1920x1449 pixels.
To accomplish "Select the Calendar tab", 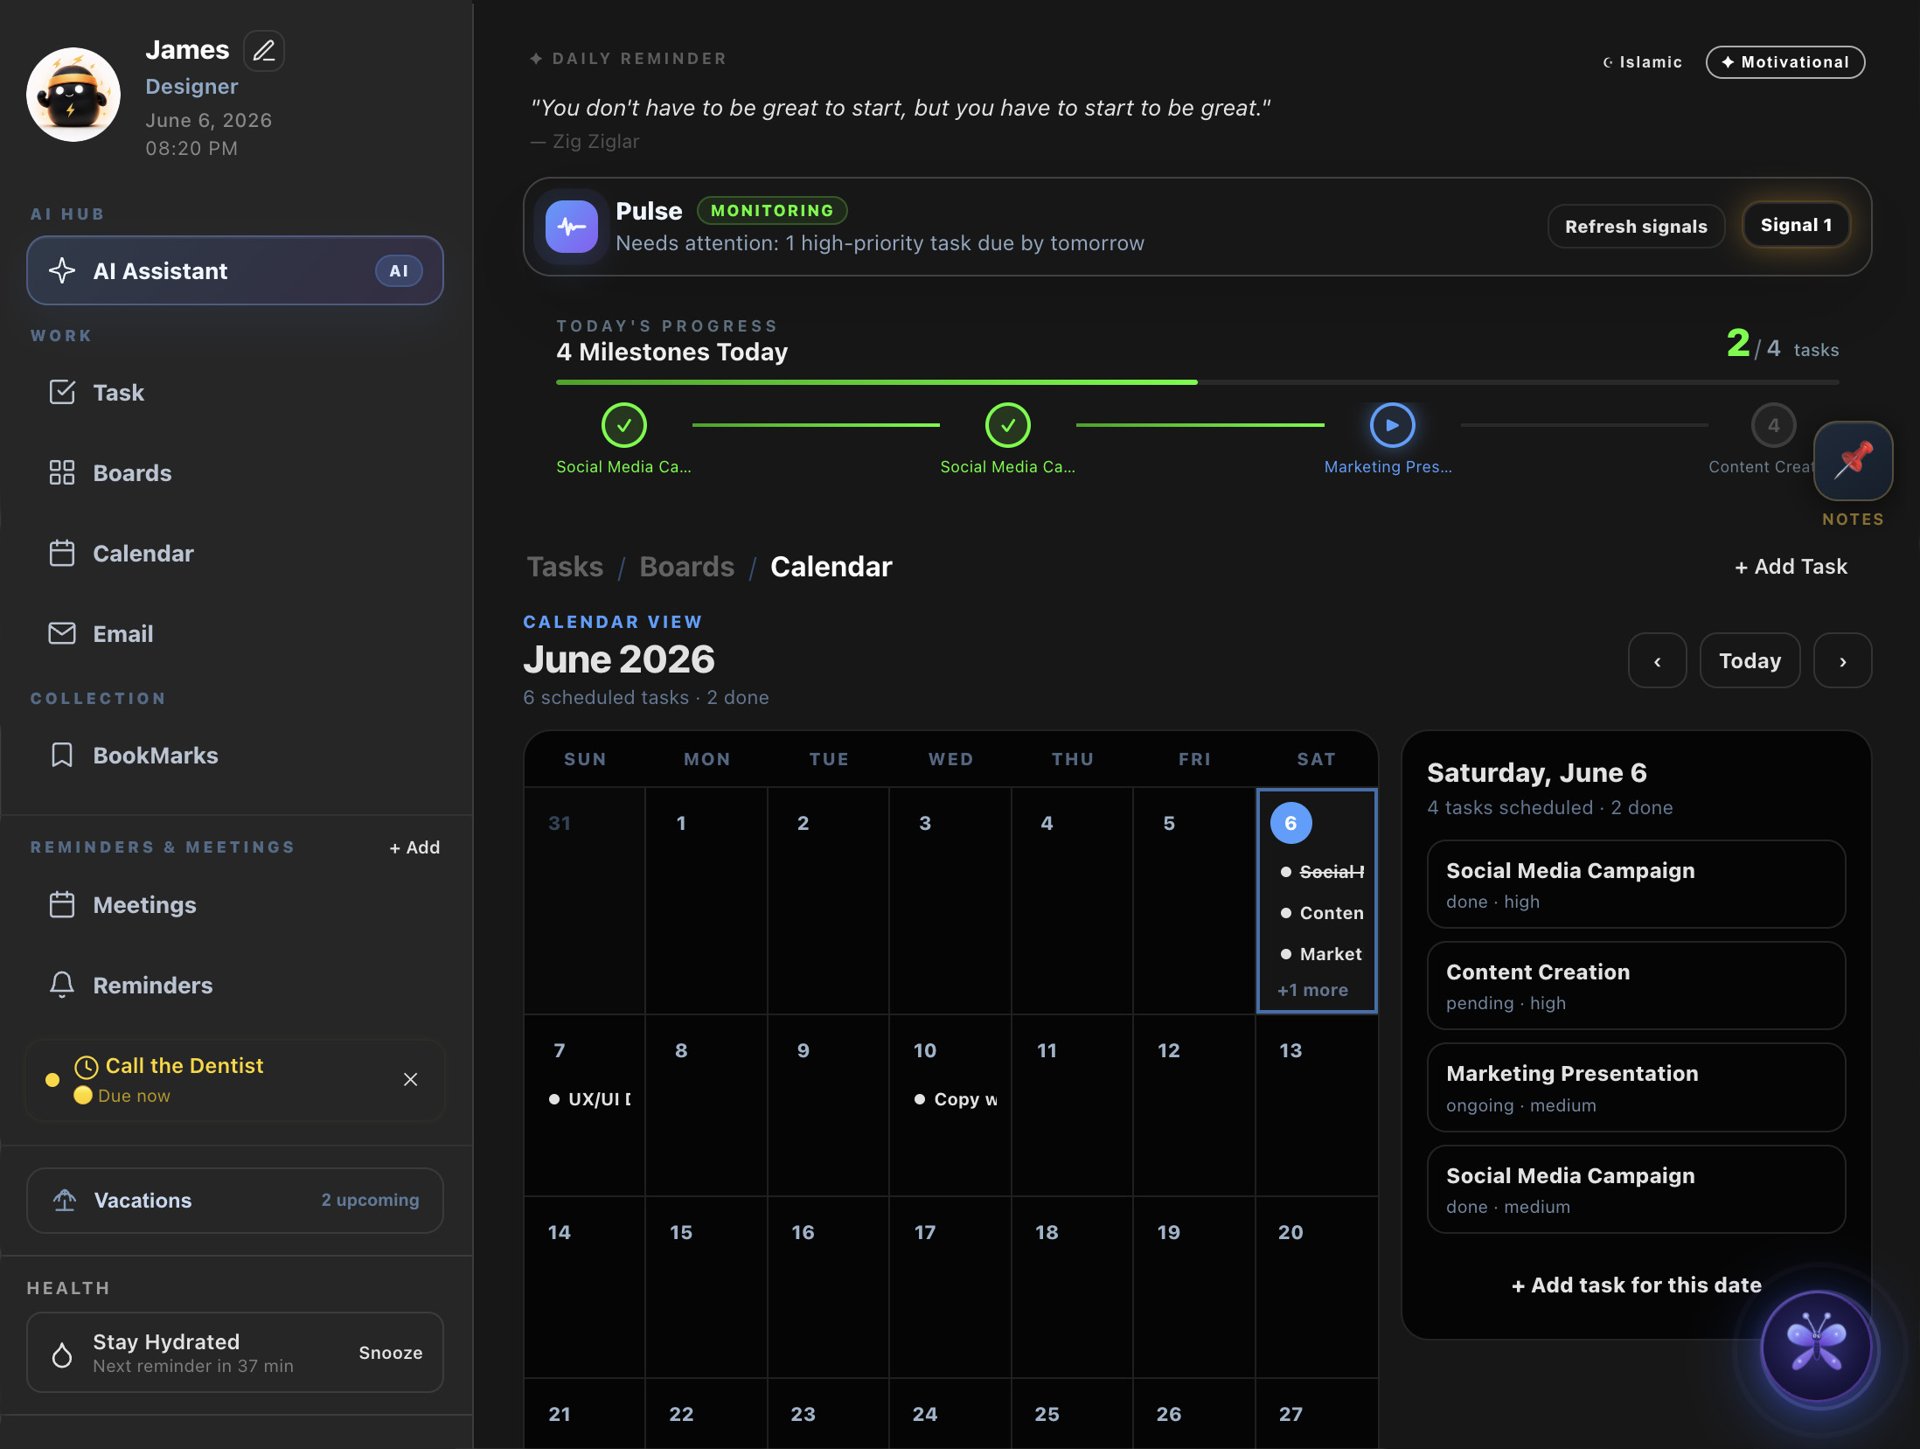I will point(831,566).
